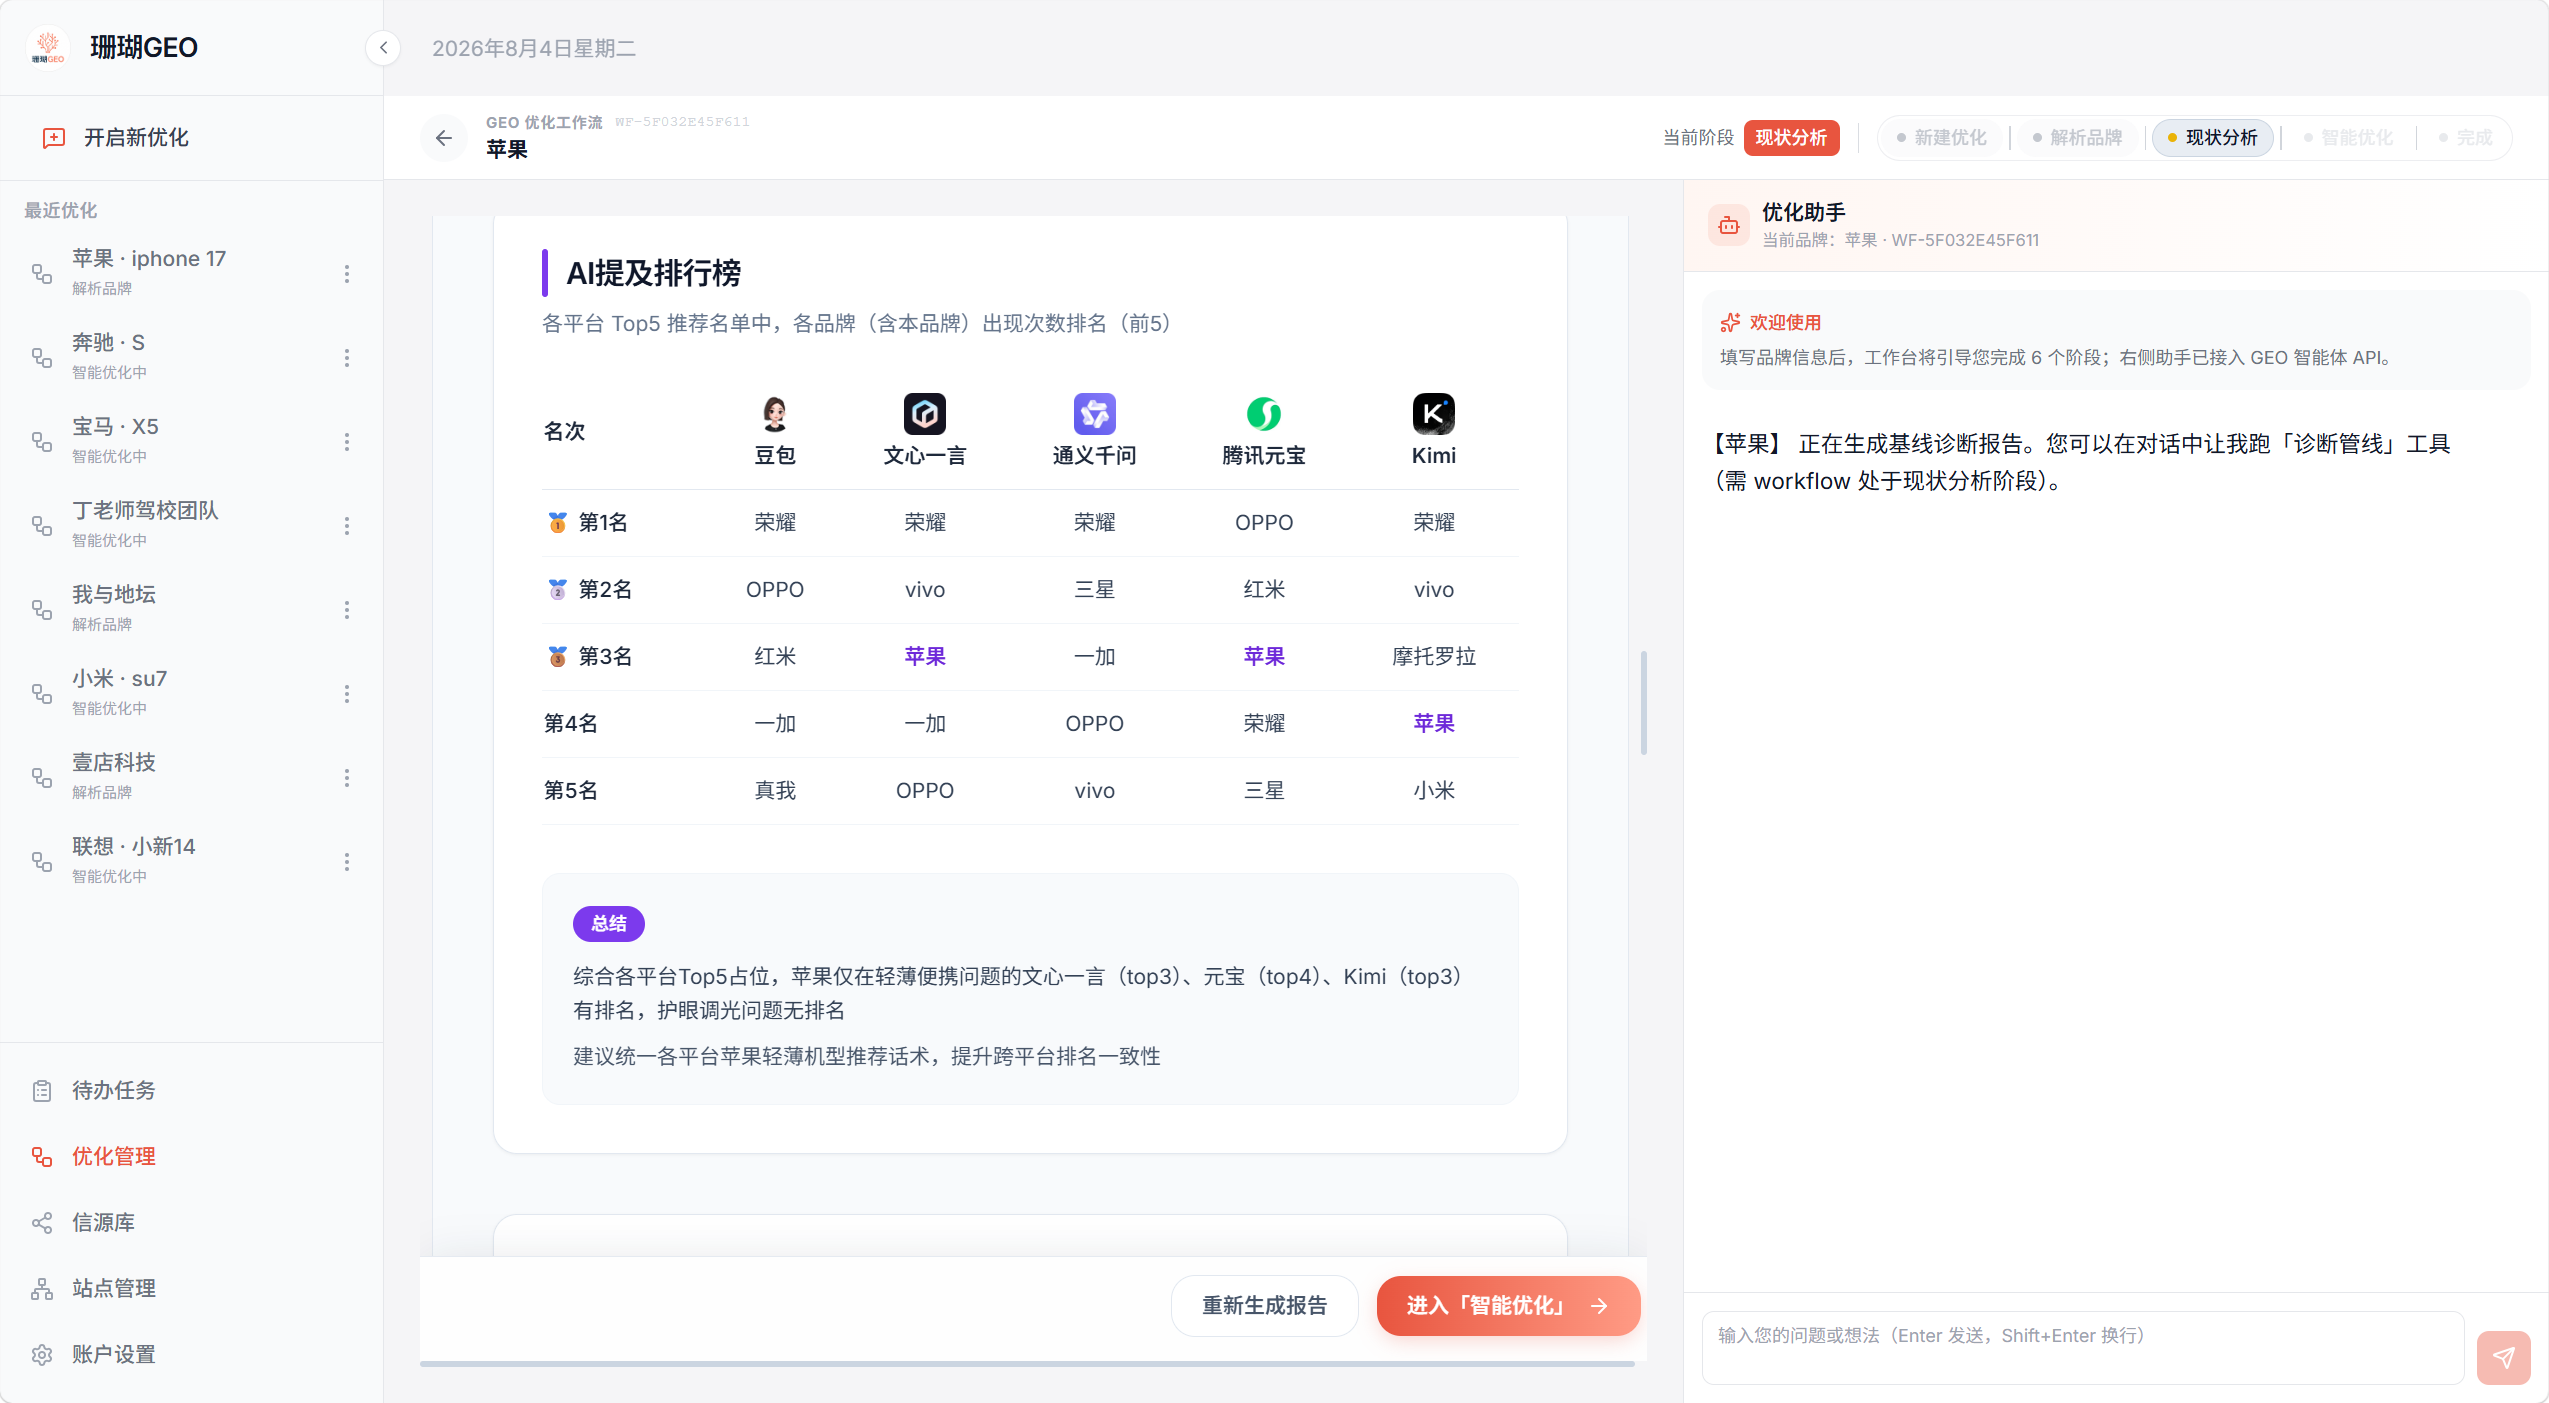Click the 欢迎使用 sparkle icon
2549x1403 pixels.
click(1729, 322)
